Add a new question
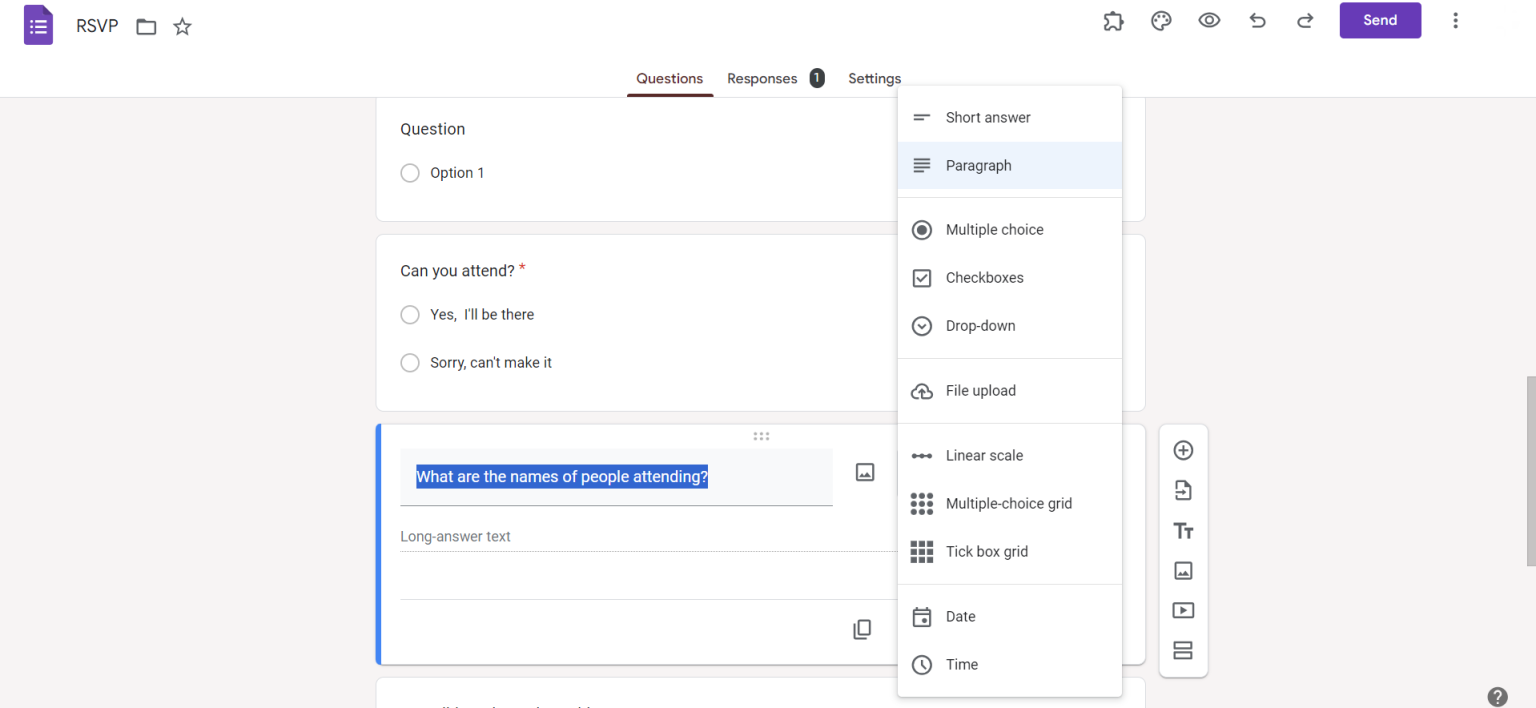 click(x=1183, y=451)
